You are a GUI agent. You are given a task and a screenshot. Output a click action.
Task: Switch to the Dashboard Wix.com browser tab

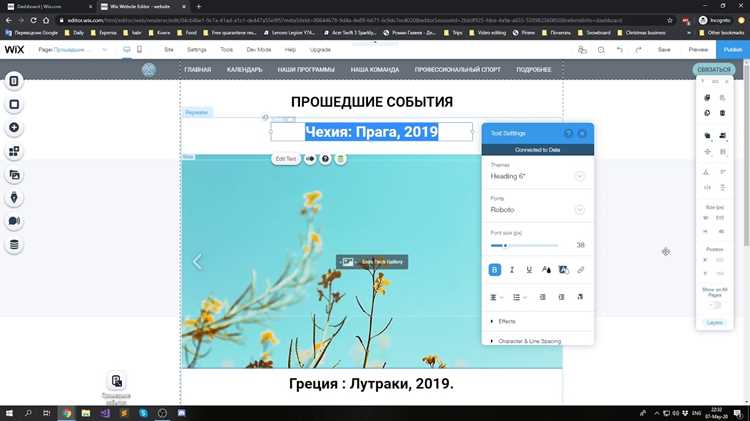(48, 7)
